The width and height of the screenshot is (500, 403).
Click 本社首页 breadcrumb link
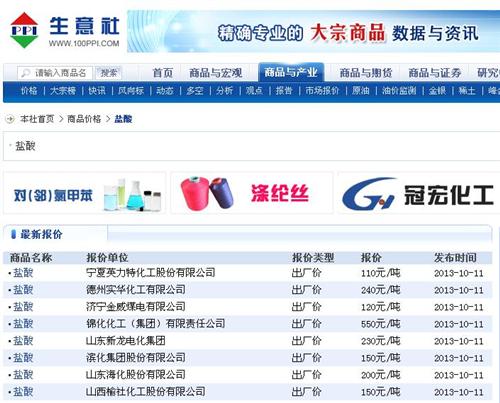click(37, 119)
